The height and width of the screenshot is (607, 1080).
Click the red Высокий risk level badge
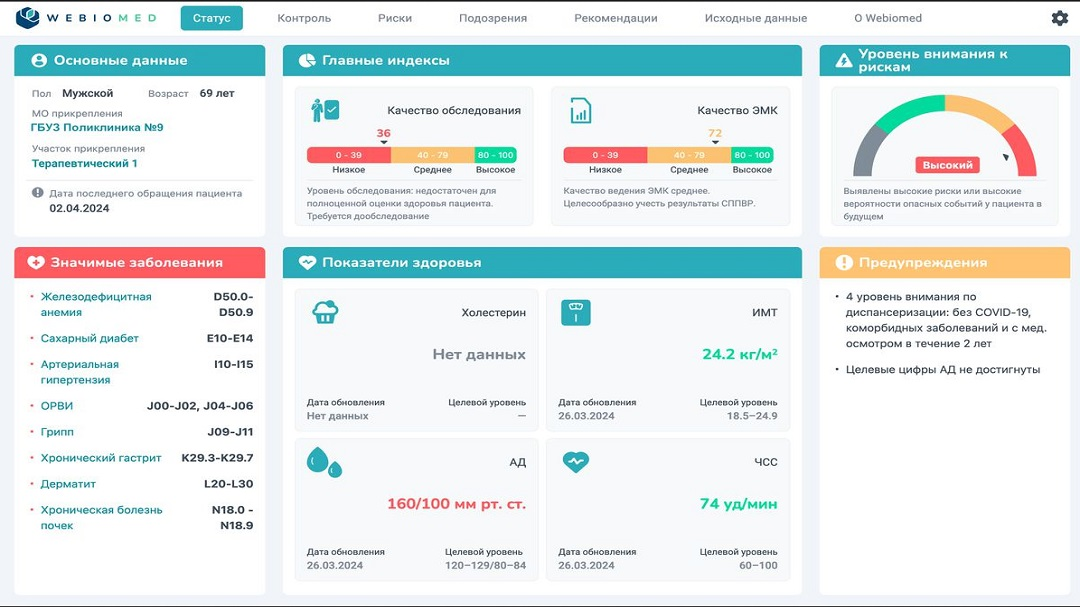pos(947,165)
